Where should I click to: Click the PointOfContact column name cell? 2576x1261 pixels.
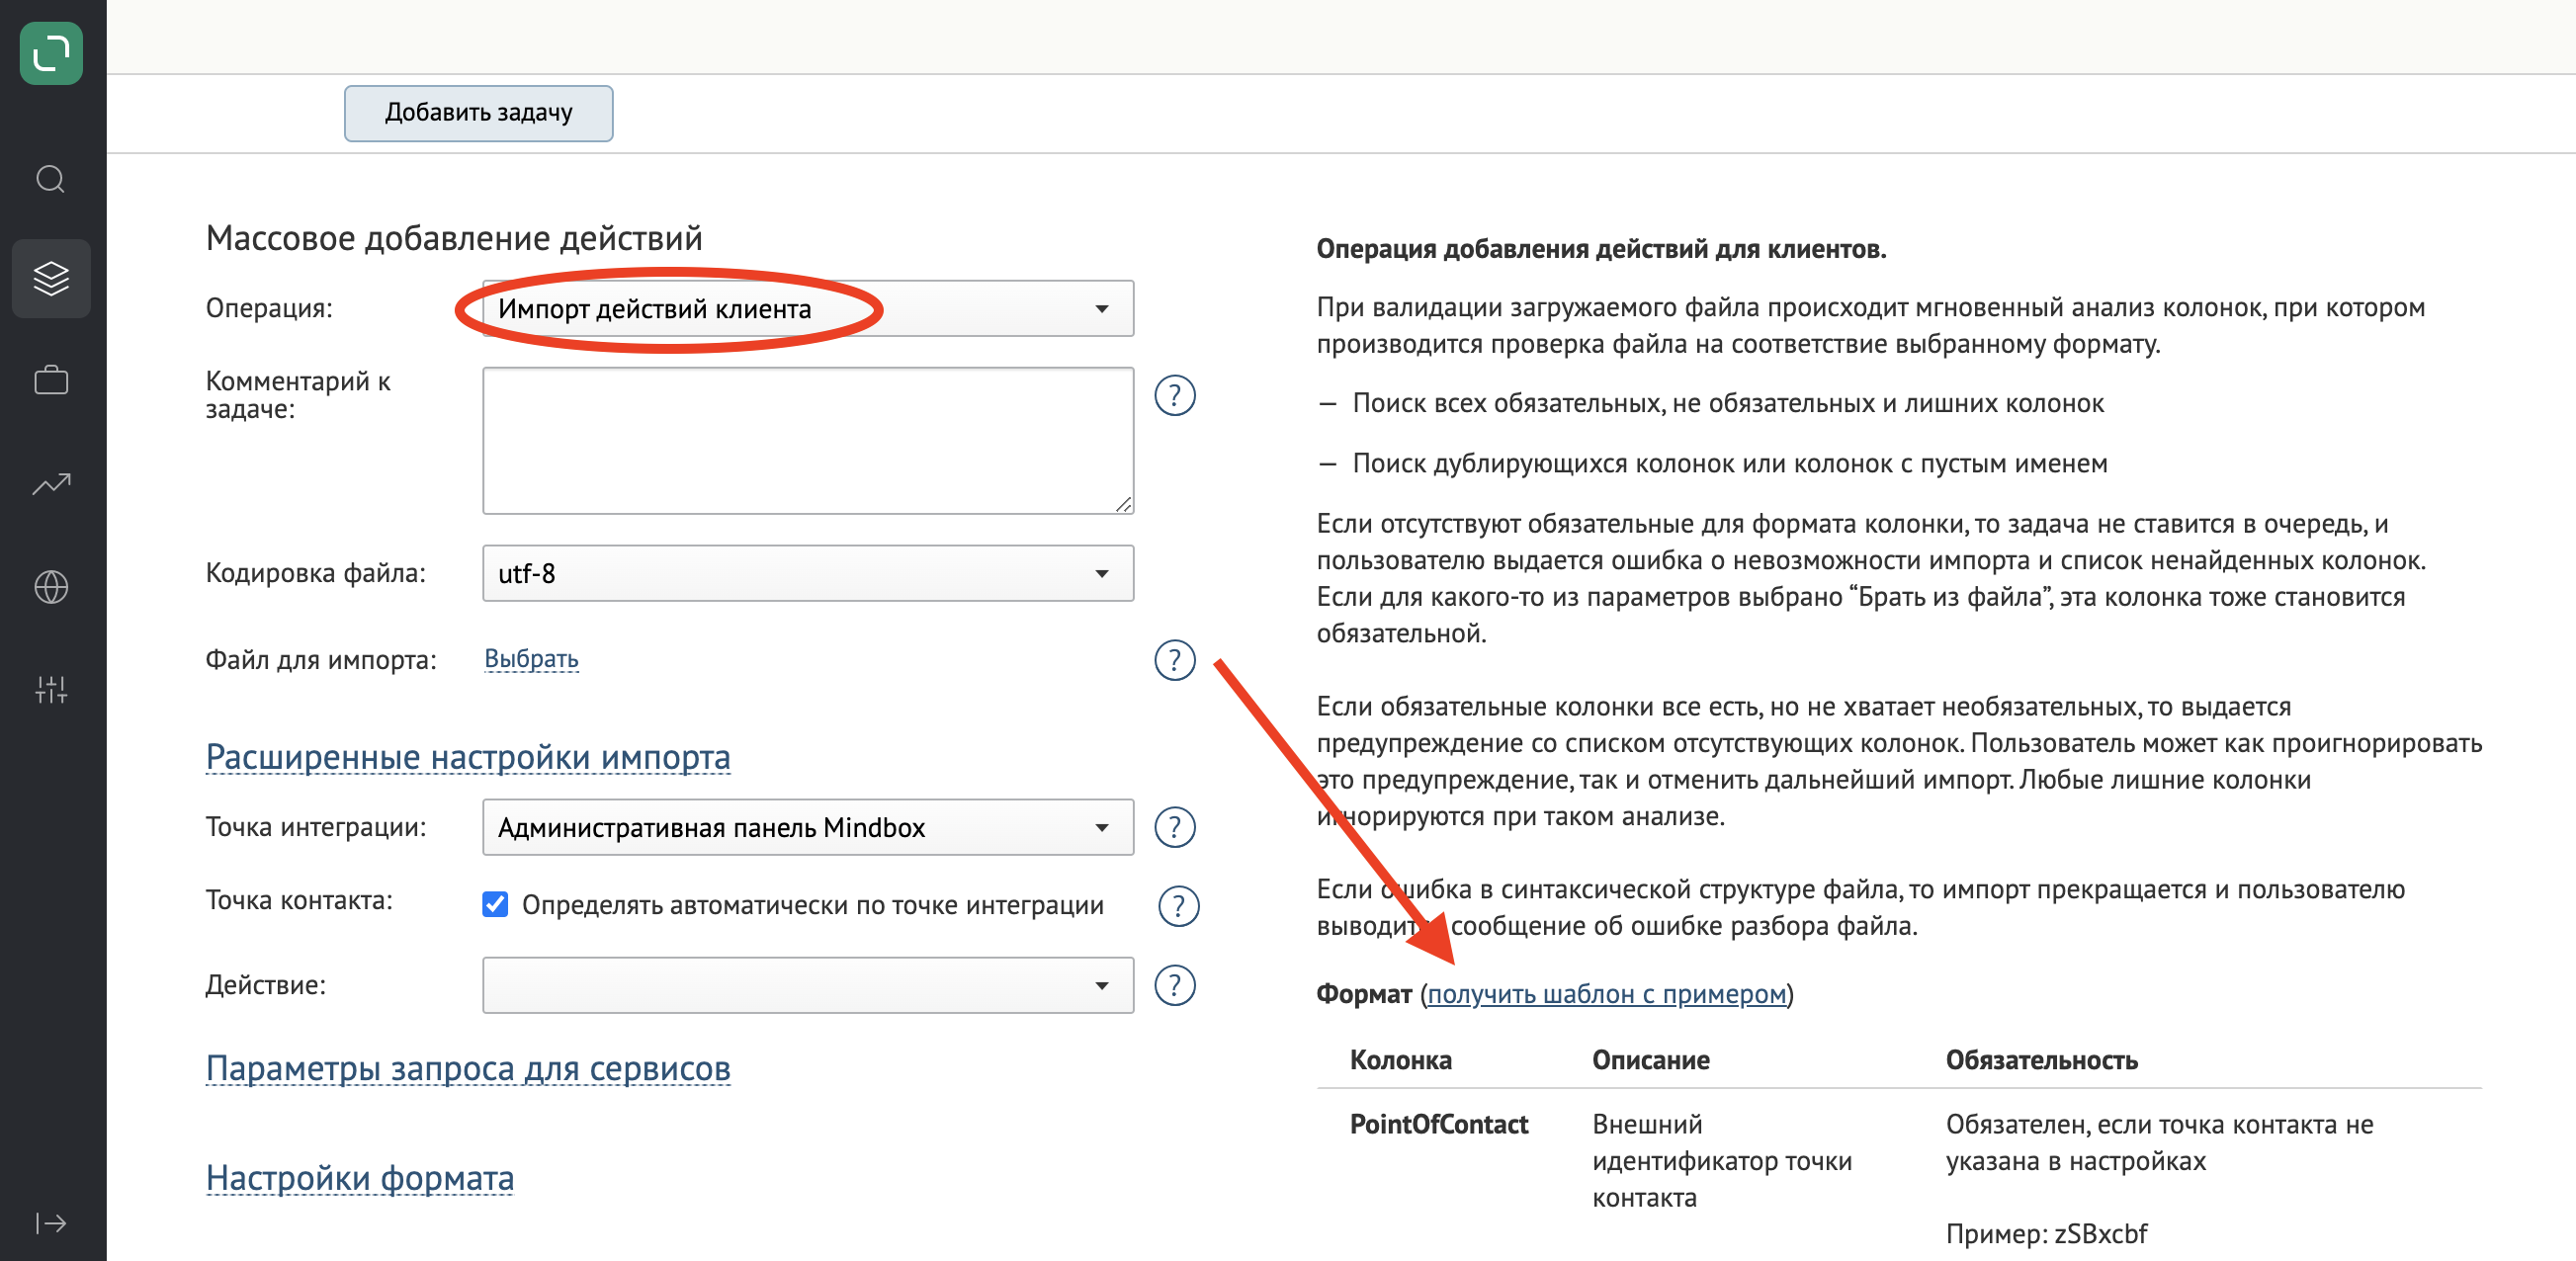coord(1438,1125)
